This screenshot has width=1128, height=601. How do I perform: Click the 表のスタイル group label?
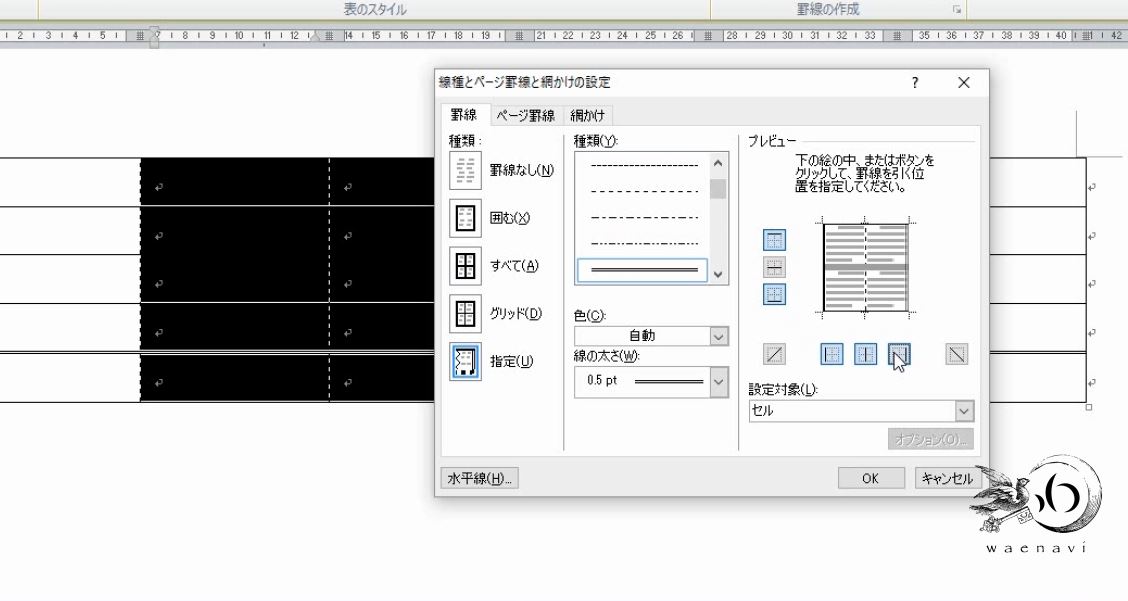coord(375,9)
